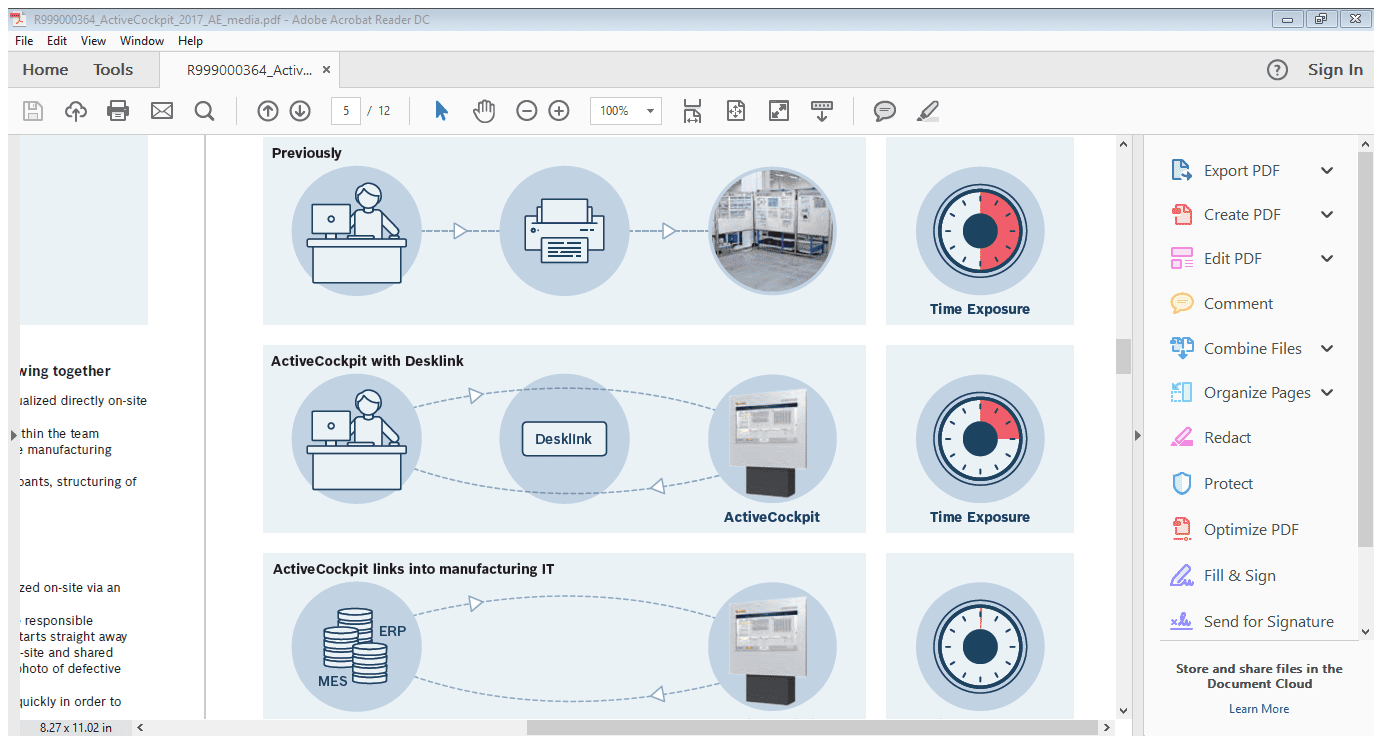The width and height of the screenshot is (1382, 744).
Task: Open the Edit menu
Action: tap(57, 41)
